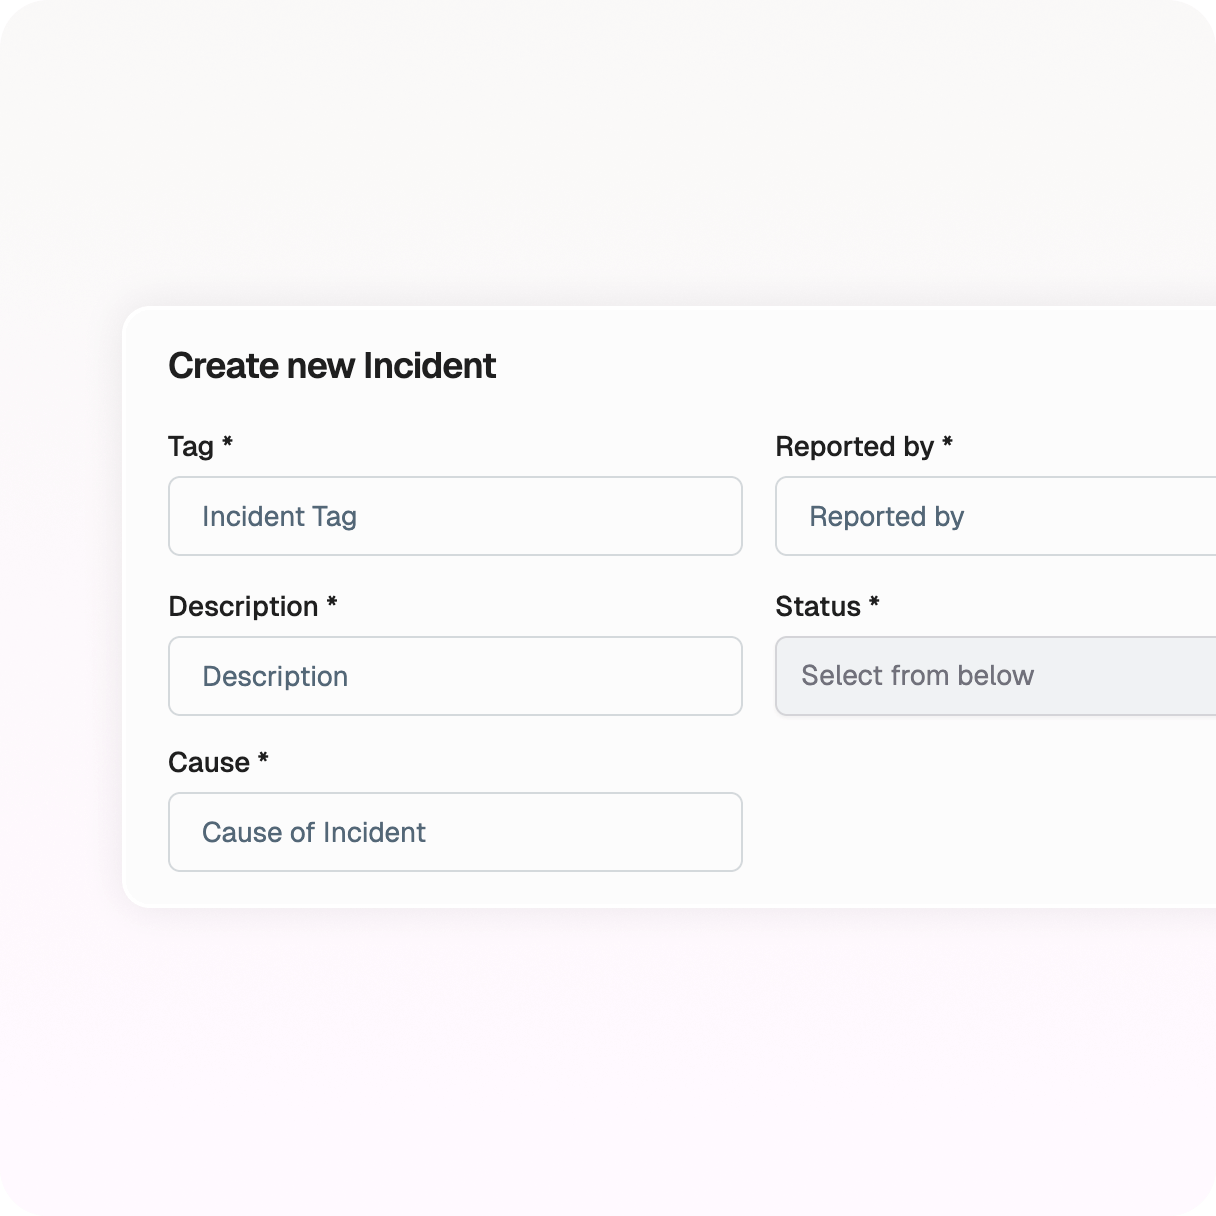Click the Incident Tag input field

pyautogui.click(x=455, y=516)
